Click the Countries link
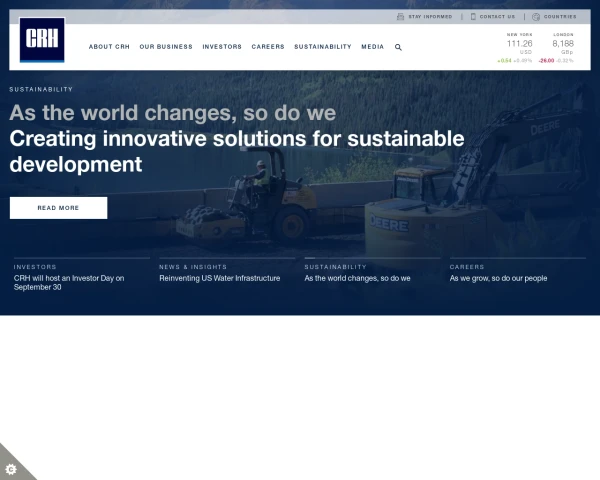This screenshot has width=600, height=480. click(x=560, y=17)
